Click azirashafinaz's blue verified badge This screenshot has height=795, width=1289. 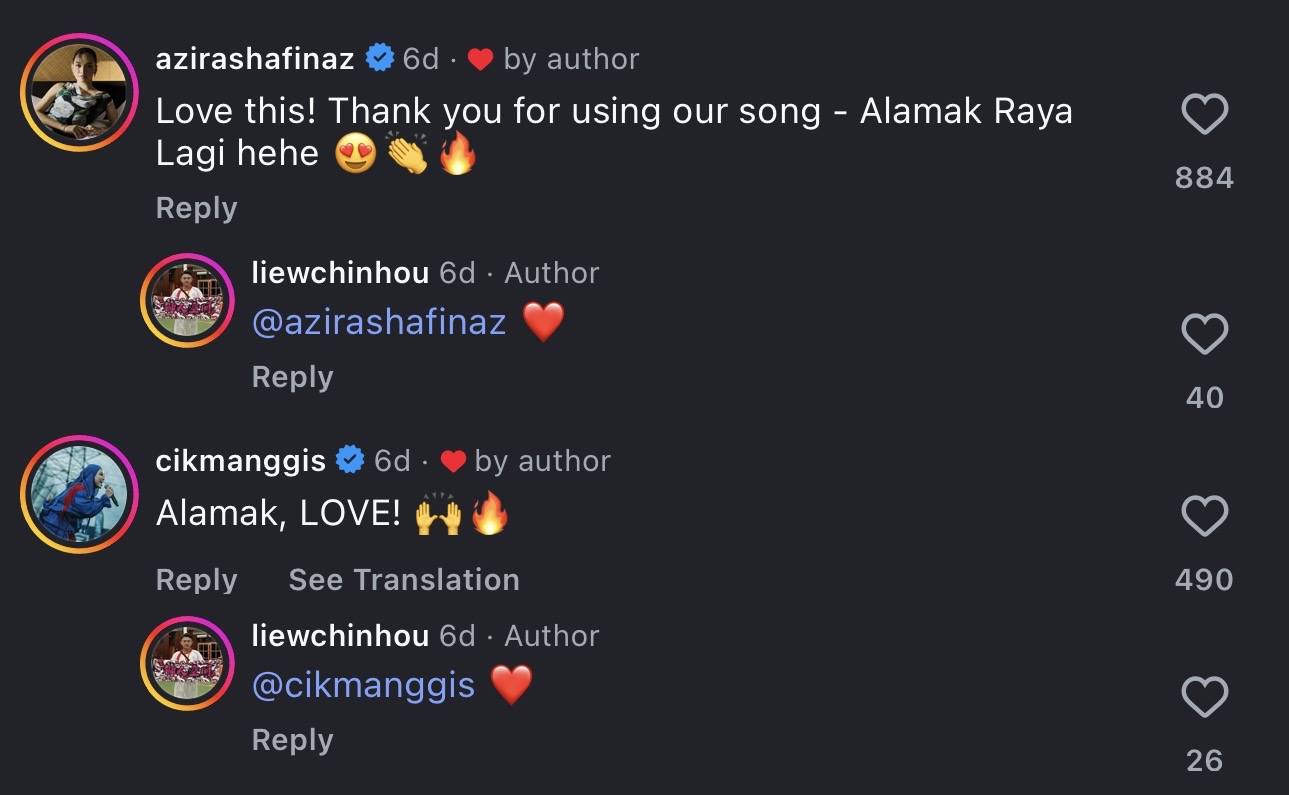(380, 59)
